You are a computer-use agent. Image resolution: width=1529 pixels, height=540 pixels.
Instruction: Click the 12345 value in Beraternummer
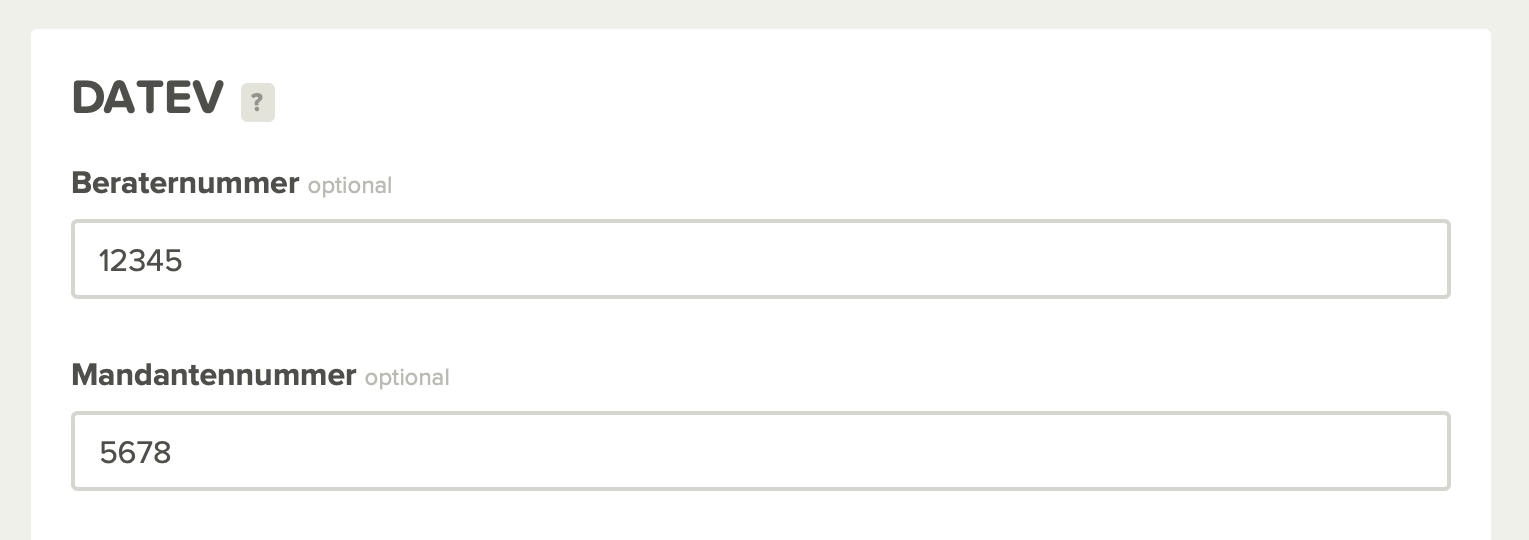(x=140, y=261)
